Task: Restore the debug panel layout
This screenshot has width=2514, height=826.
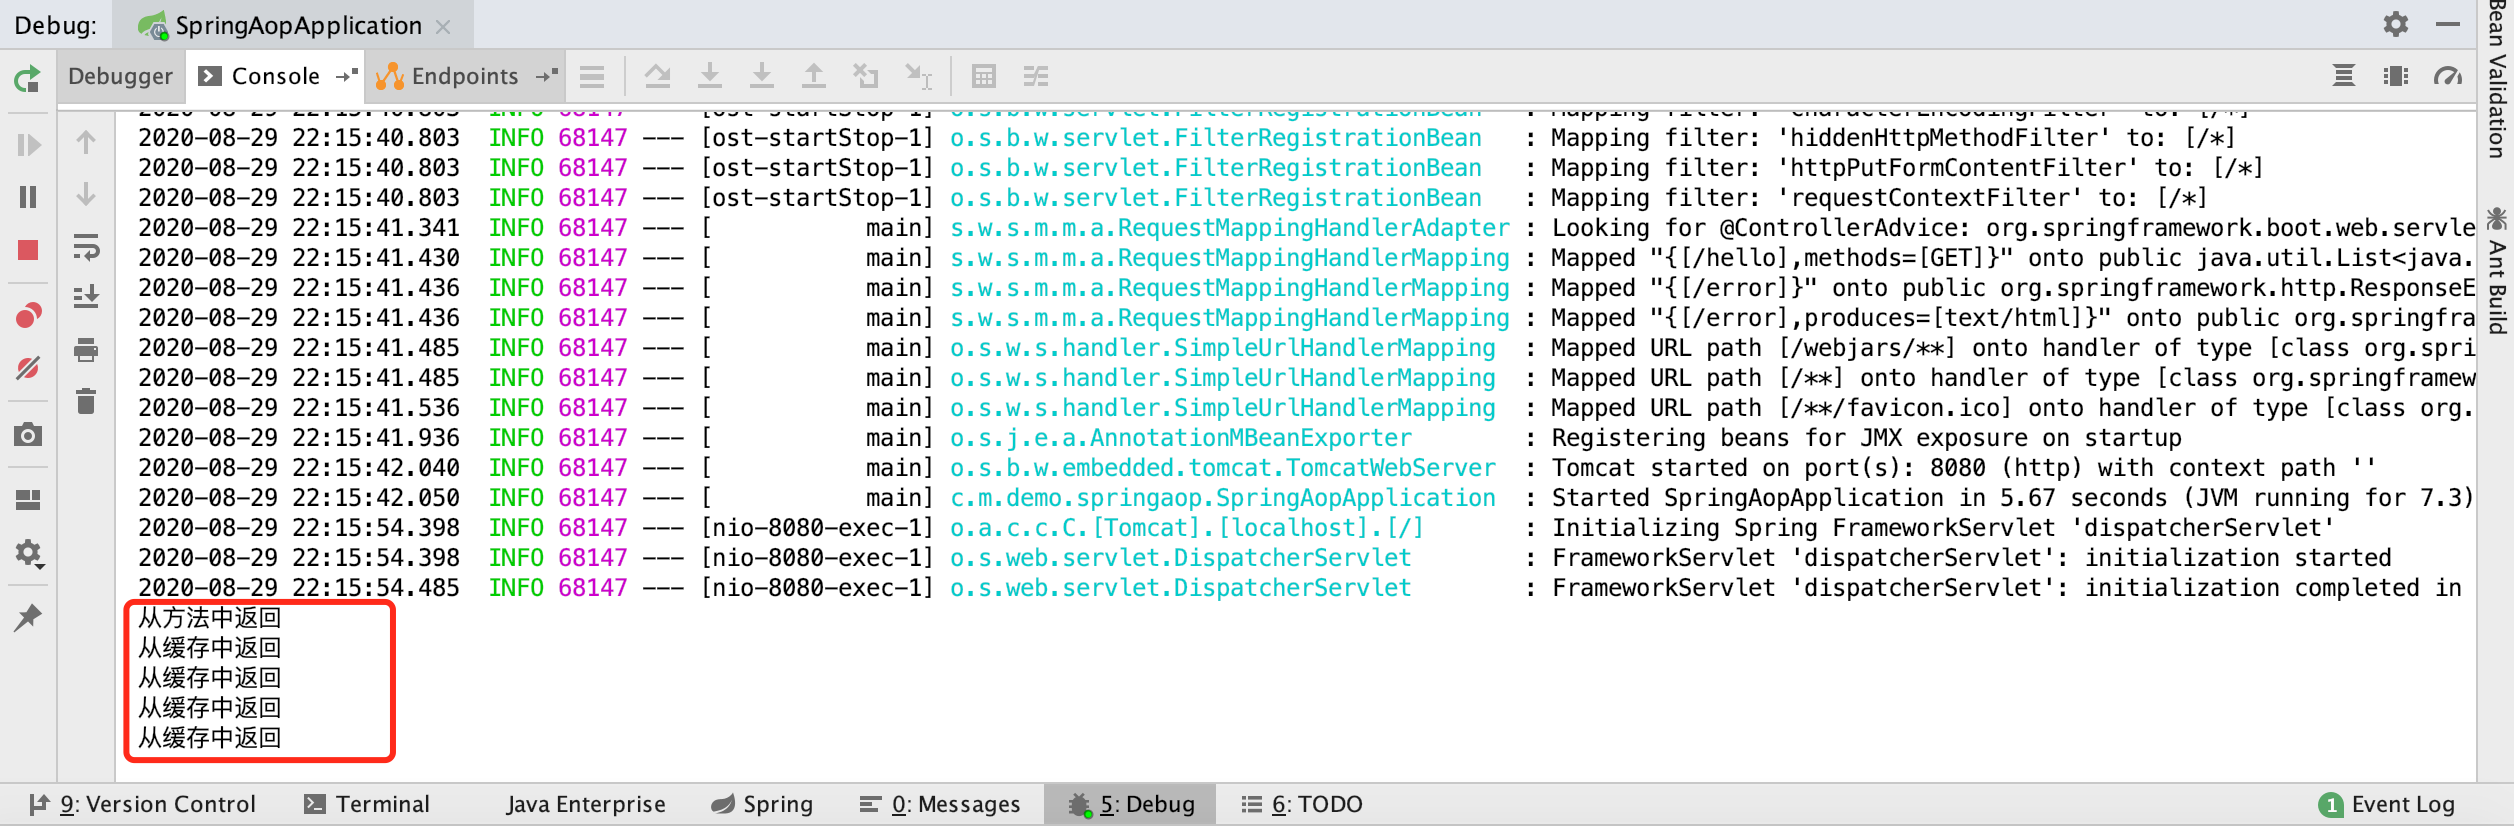Action: click(x=28, y=499)
